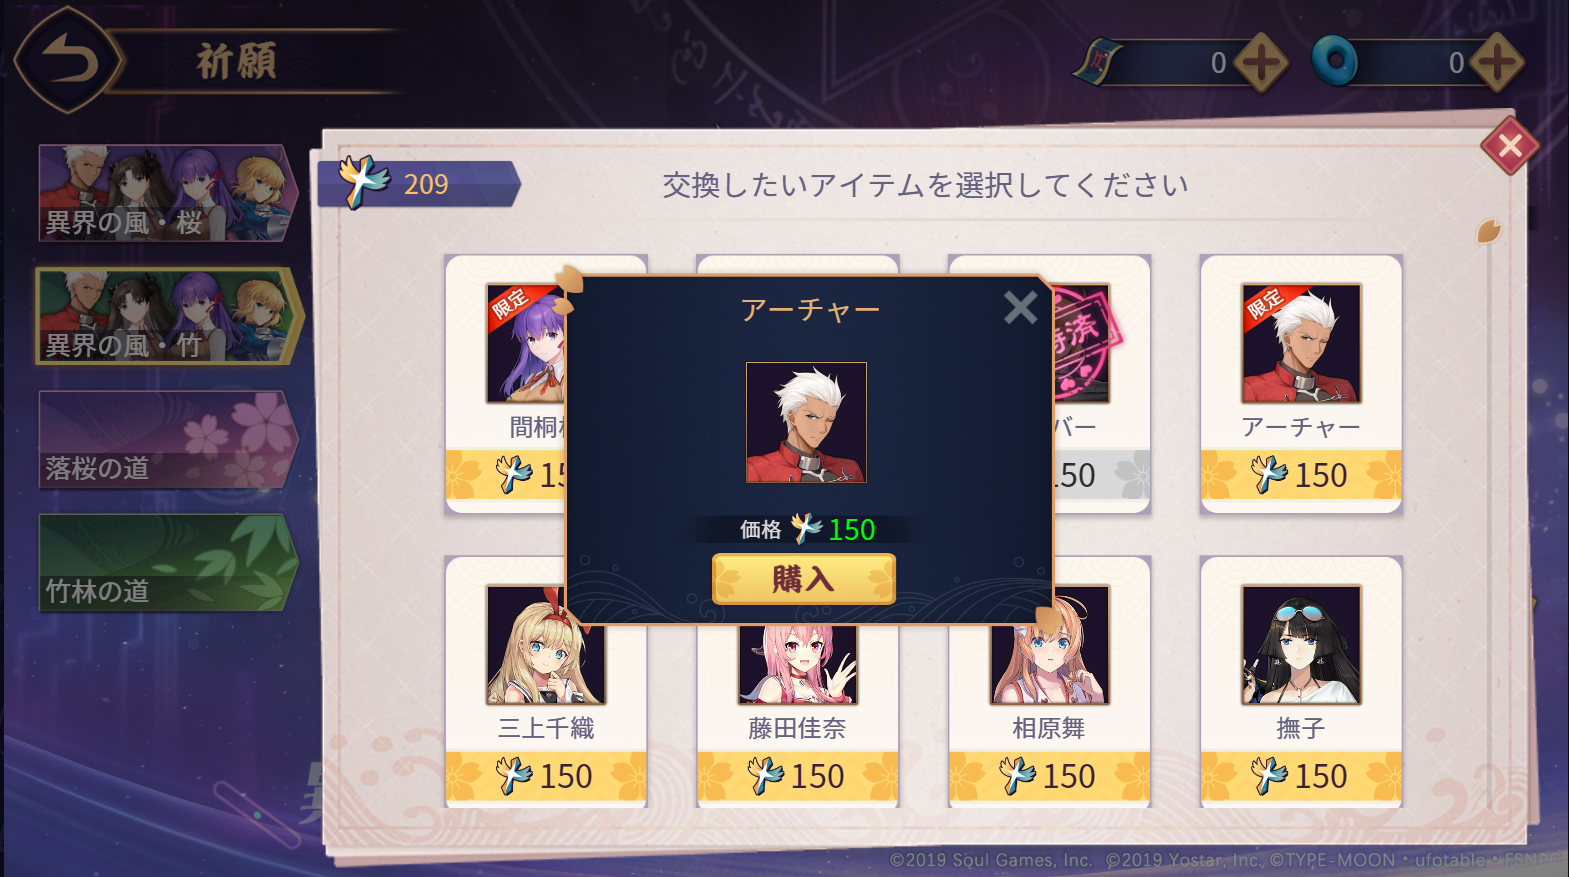Choose アーチャー item card in grid
Viewport: 1569px width, 877px height.
click(1301, 384)
